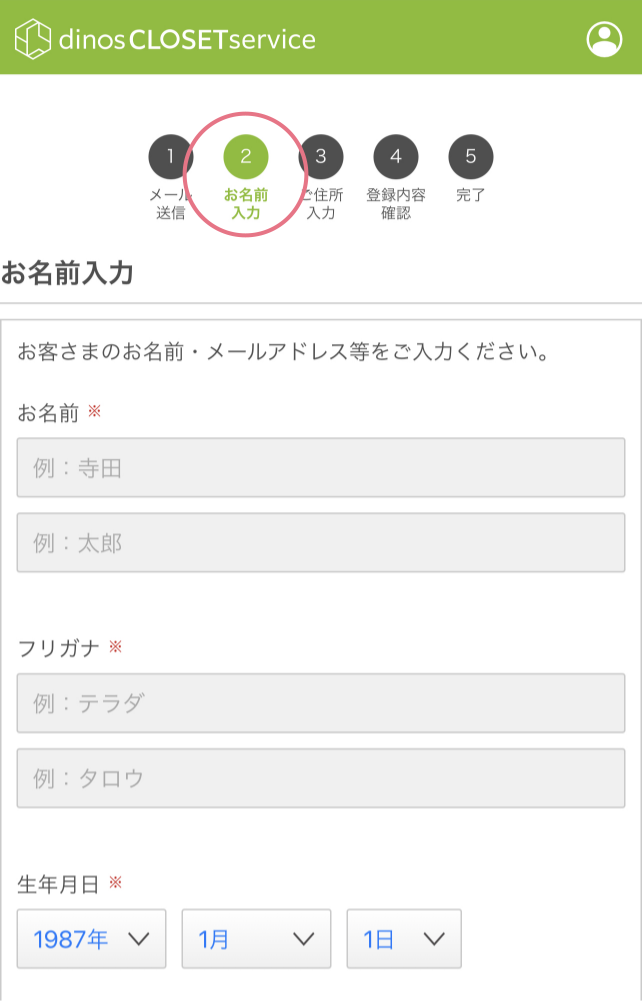Open the 1月 month dropdown
Viewport: 642px width, 1001px height.
point(256,938)
